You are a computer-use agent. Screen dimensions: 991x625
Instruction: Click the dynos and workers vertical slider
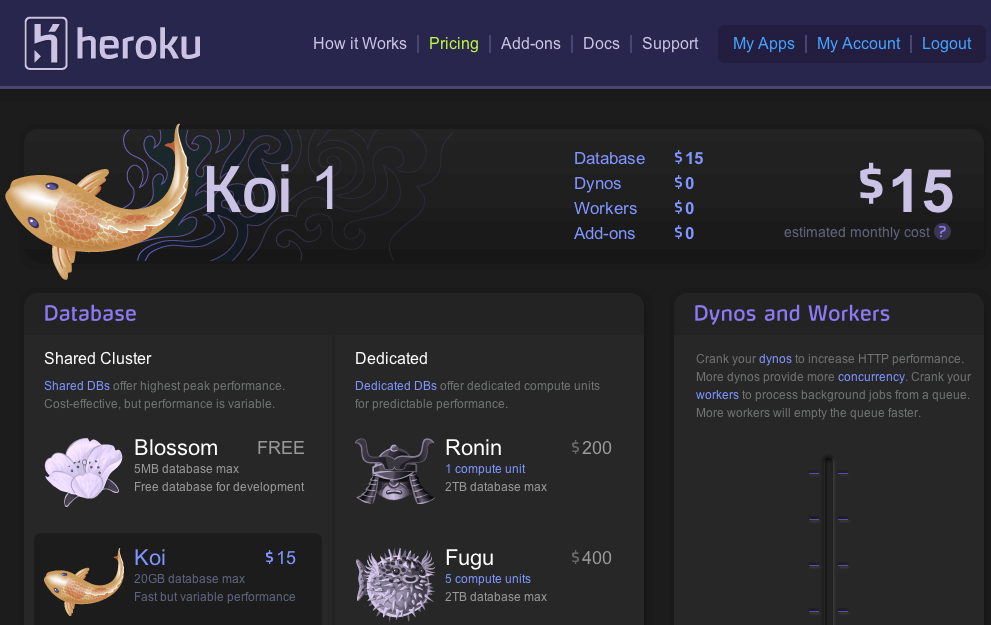tap(829, 540)
